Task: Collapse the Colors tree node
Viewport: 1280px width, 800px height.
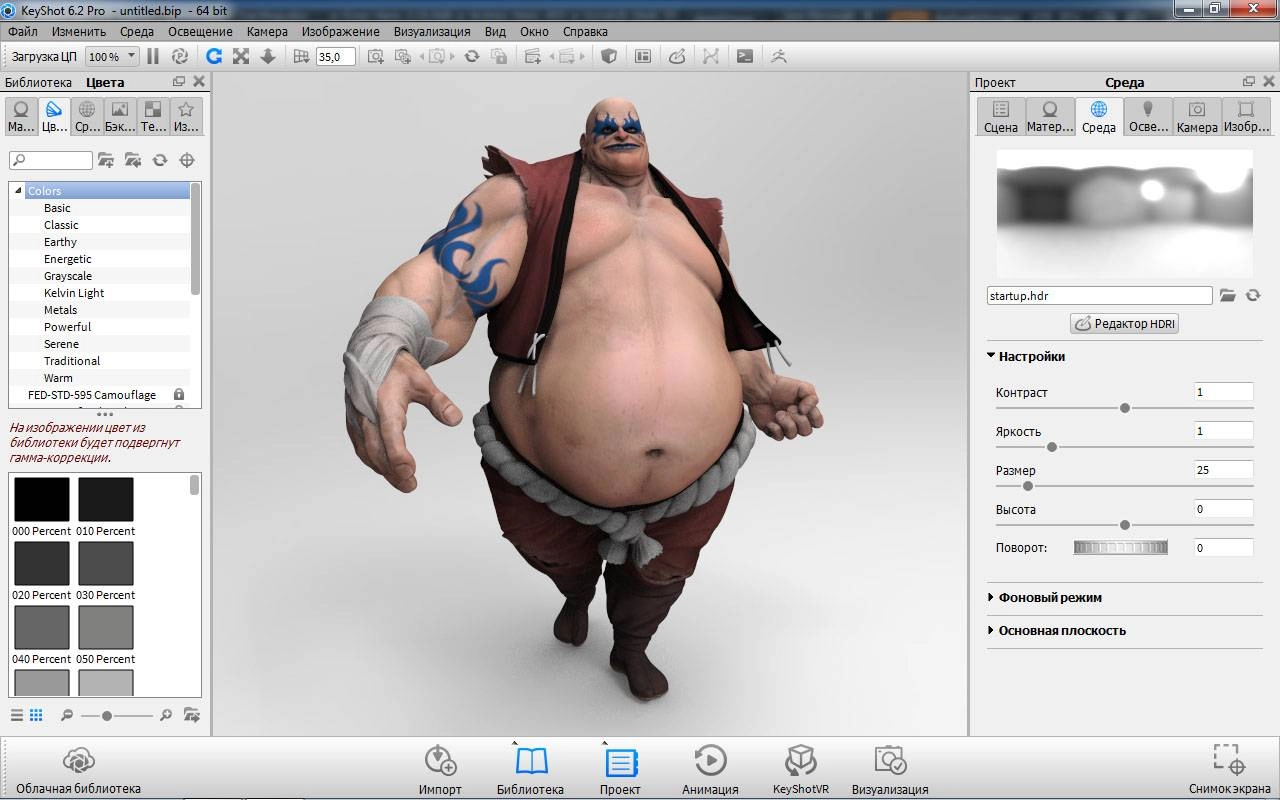Action: click(x=18, y=191)
